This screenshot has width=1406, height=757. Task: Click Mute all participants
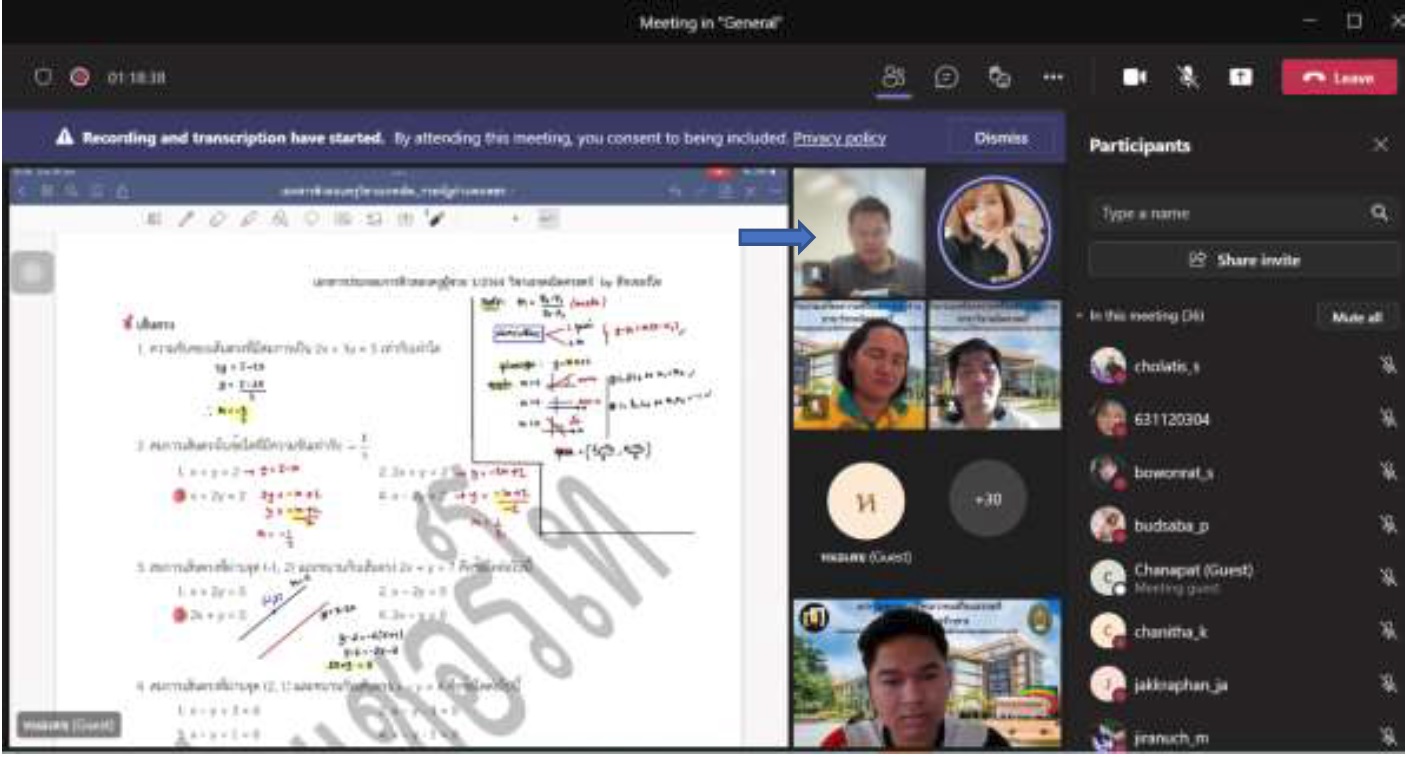pyautogui.click(x=1356, y=317)
